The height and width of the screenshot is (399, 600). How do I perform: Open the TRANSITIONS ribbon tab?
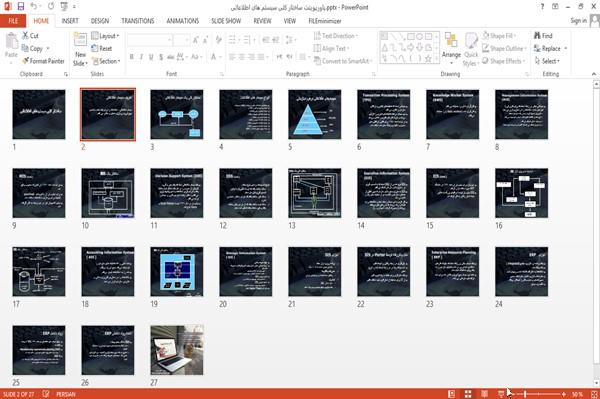(x=138, y=21)
